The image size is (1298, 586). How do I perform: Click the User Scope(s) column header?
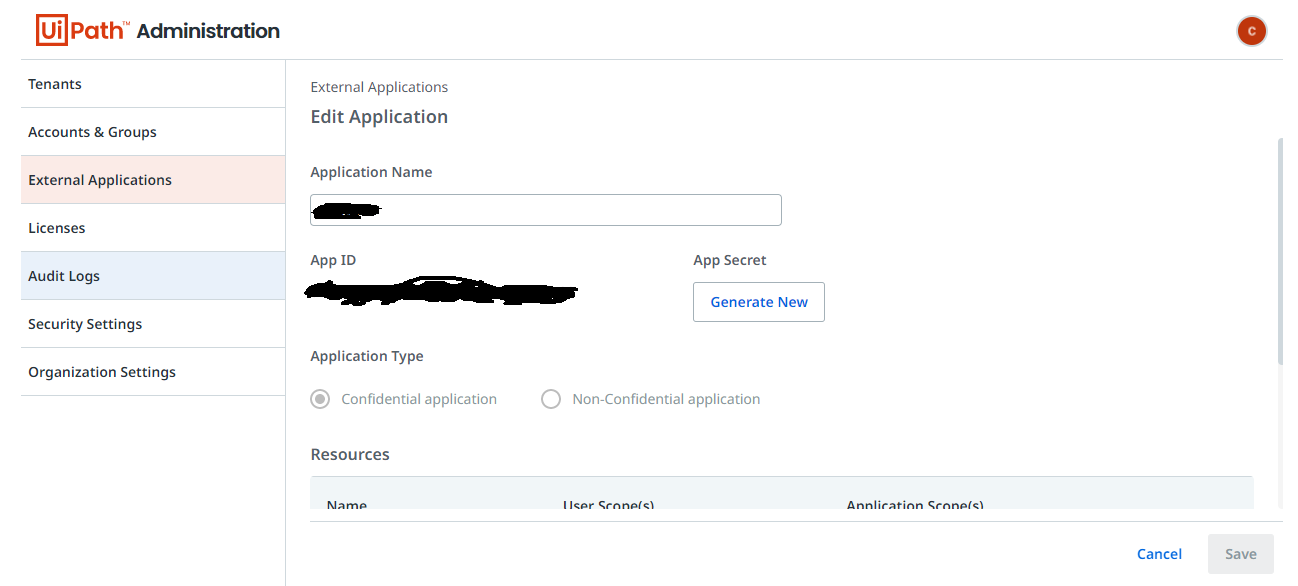coord(608,506)
